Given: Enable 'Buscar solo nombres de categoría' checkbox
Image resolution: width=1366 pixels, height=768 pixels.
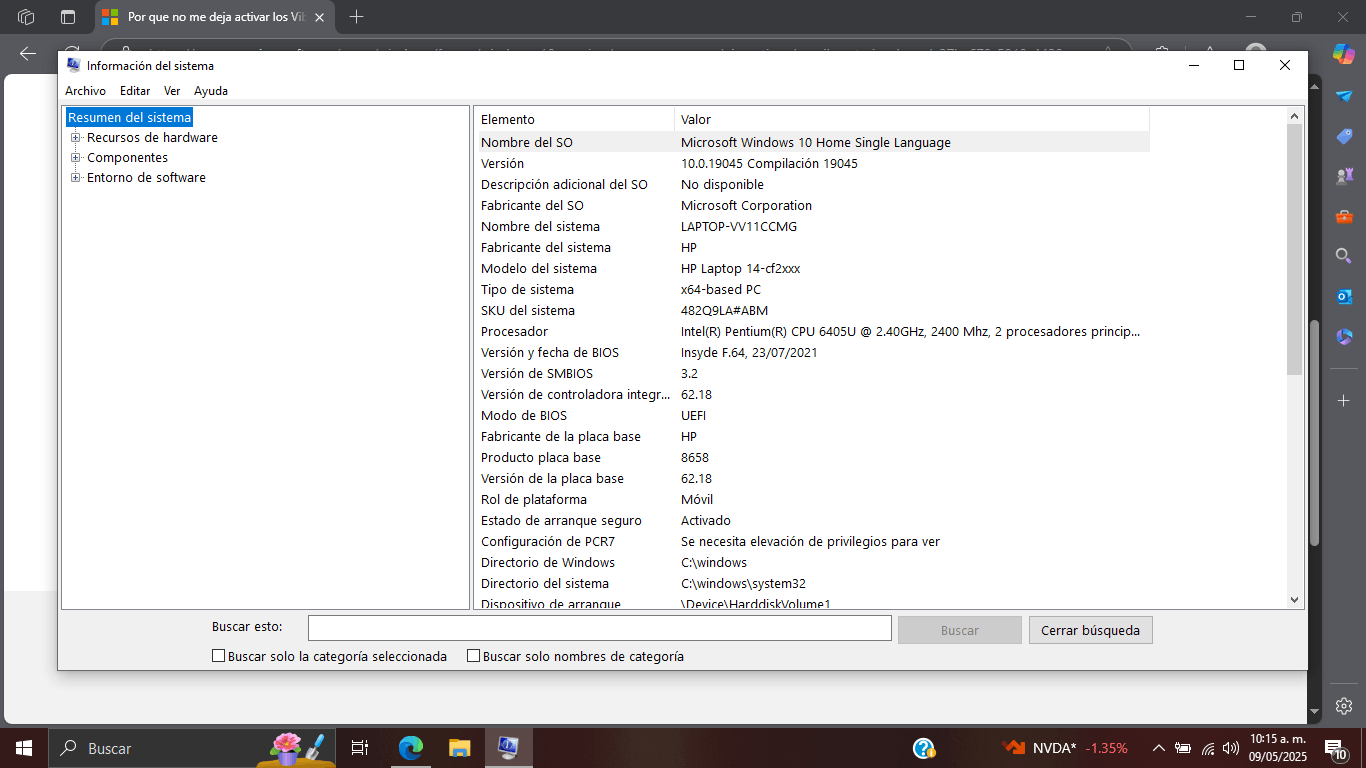Looking at the screenshot, I should point(474,656).
